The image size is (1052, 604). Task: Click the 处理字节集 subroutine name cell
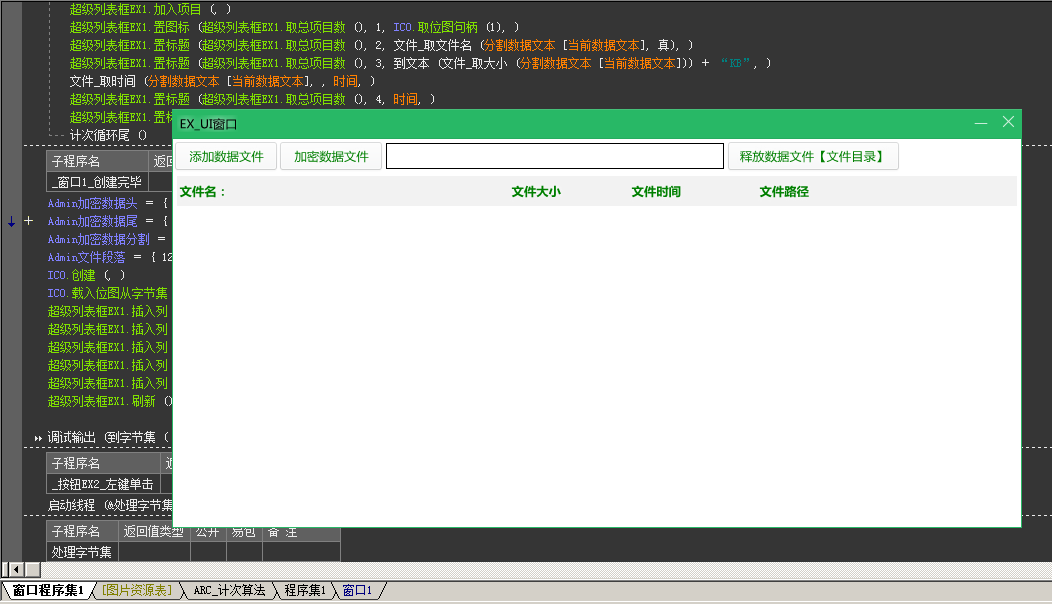coord(82,552)
